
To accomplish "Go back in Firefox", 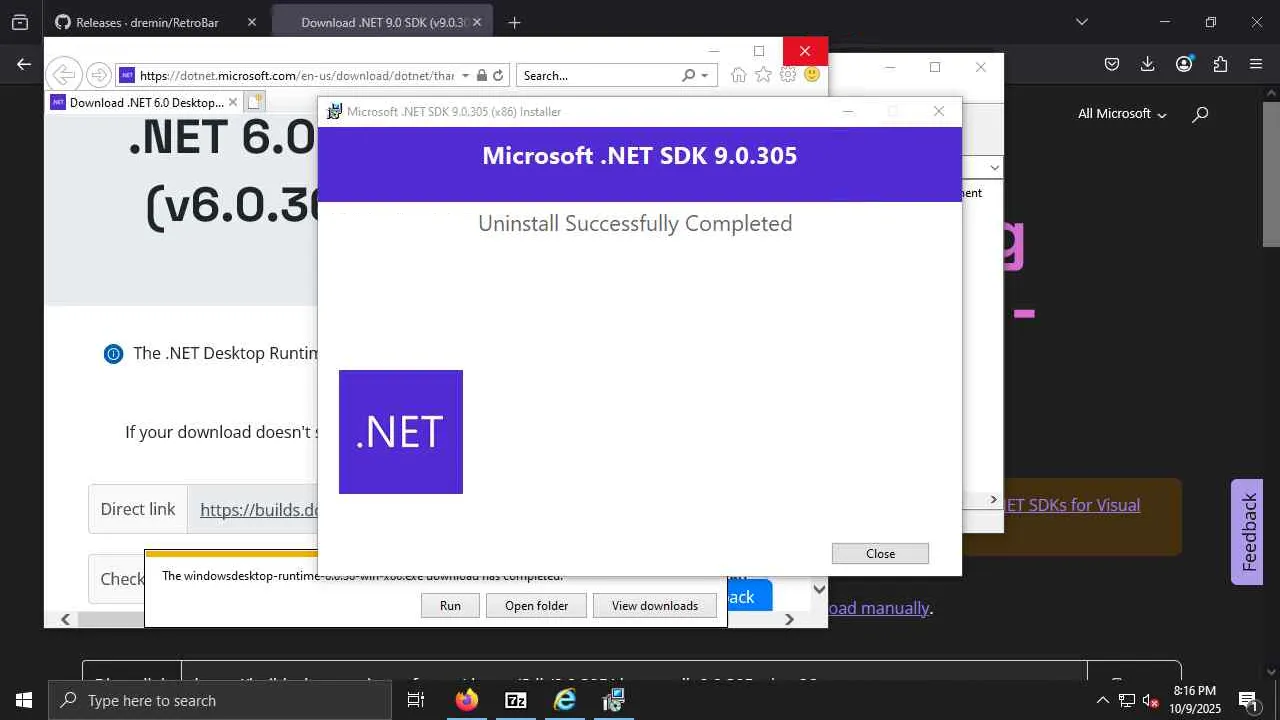I will point(24,64).
